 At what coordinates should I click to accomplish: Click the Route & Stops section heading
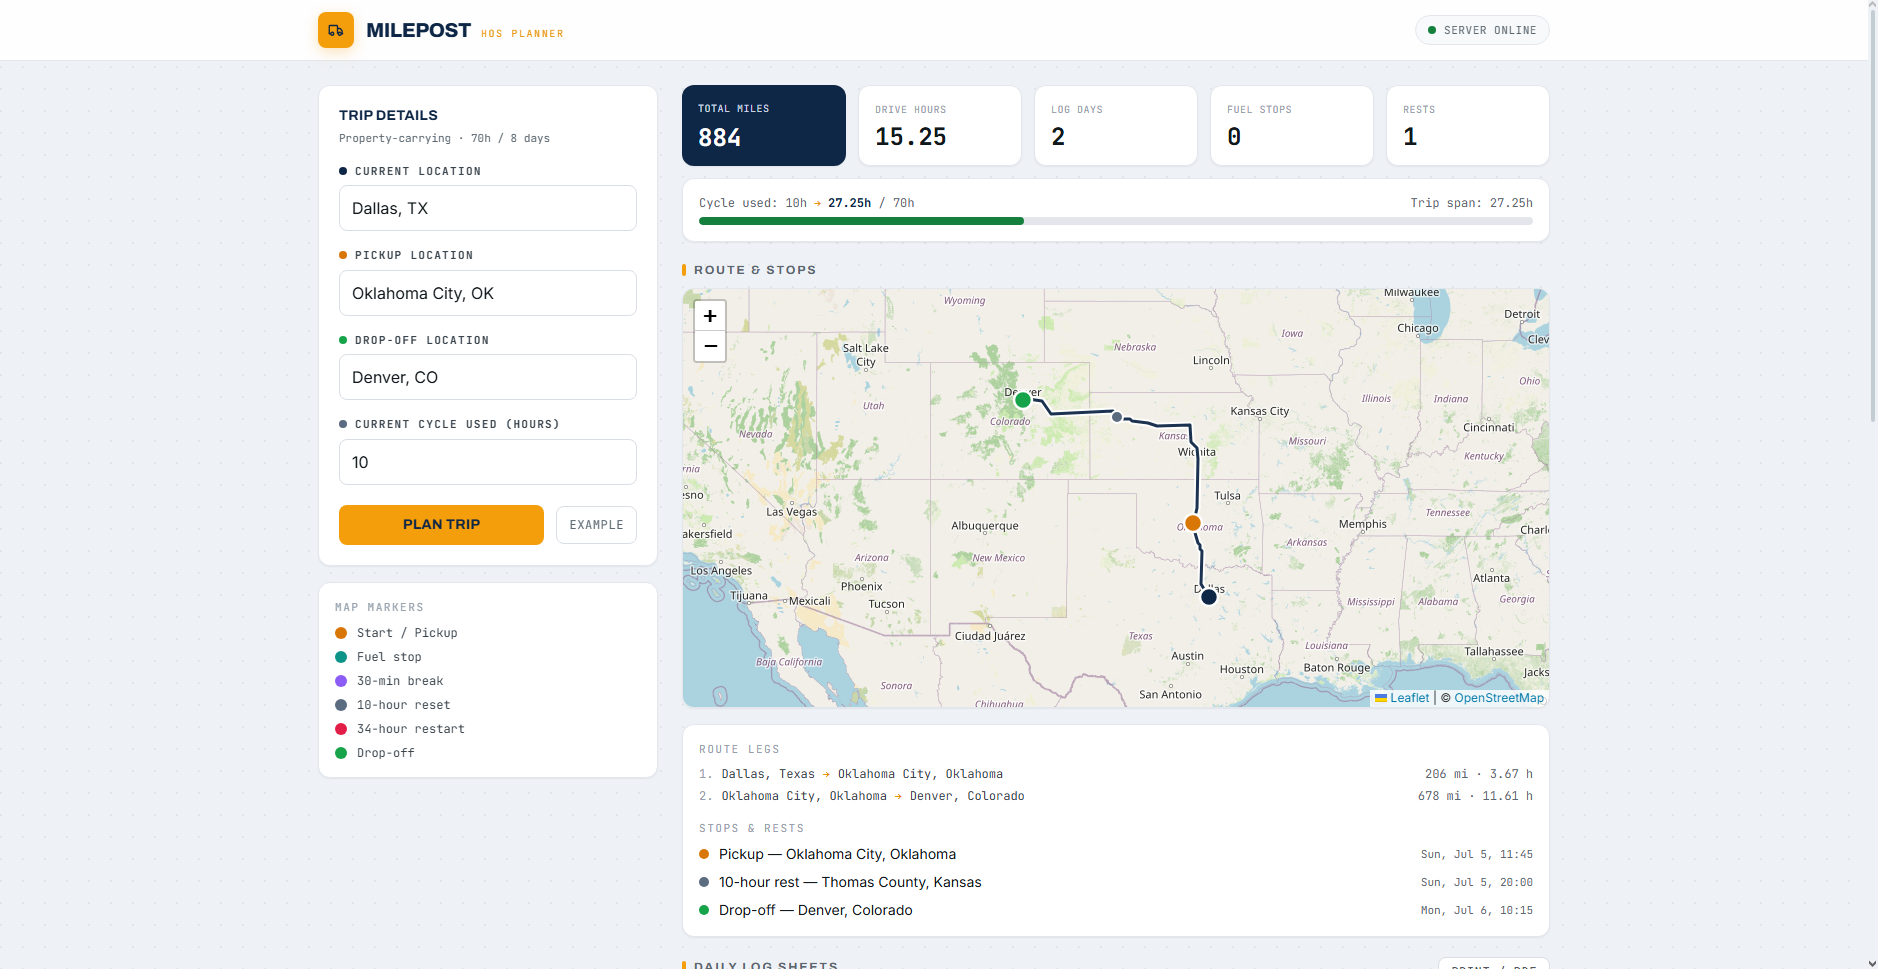pyautogui.click(x=755, y=270)
